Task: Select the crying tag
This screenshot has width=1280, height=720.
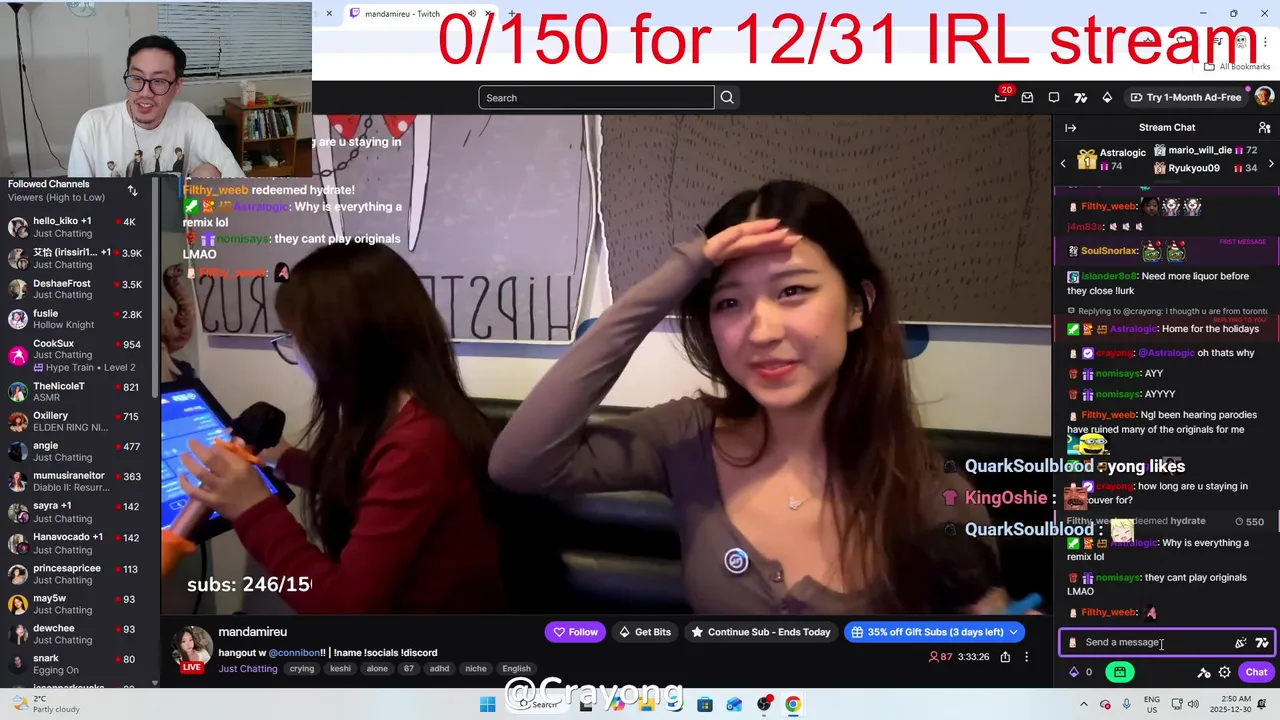Action: 302,668
